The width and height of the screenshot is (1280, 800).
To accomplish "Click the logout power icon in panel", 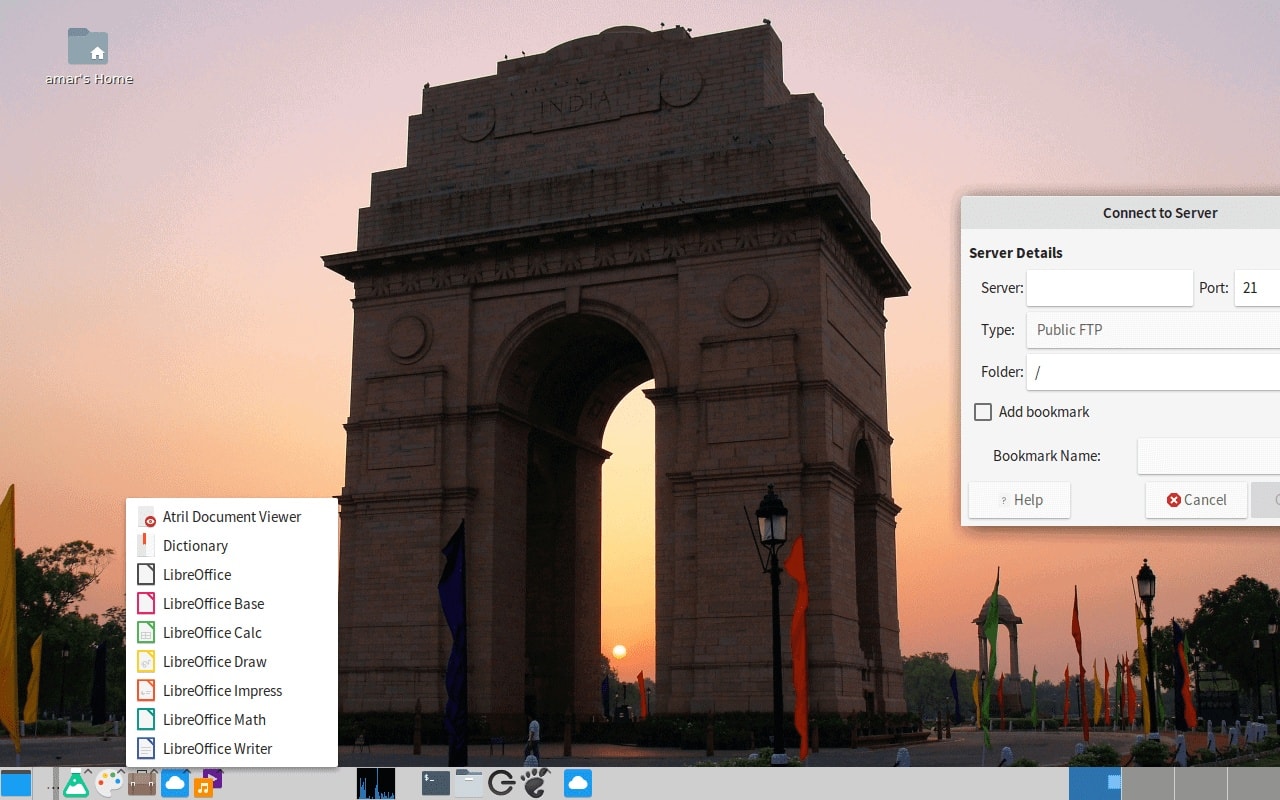I will tap(502, 783).
